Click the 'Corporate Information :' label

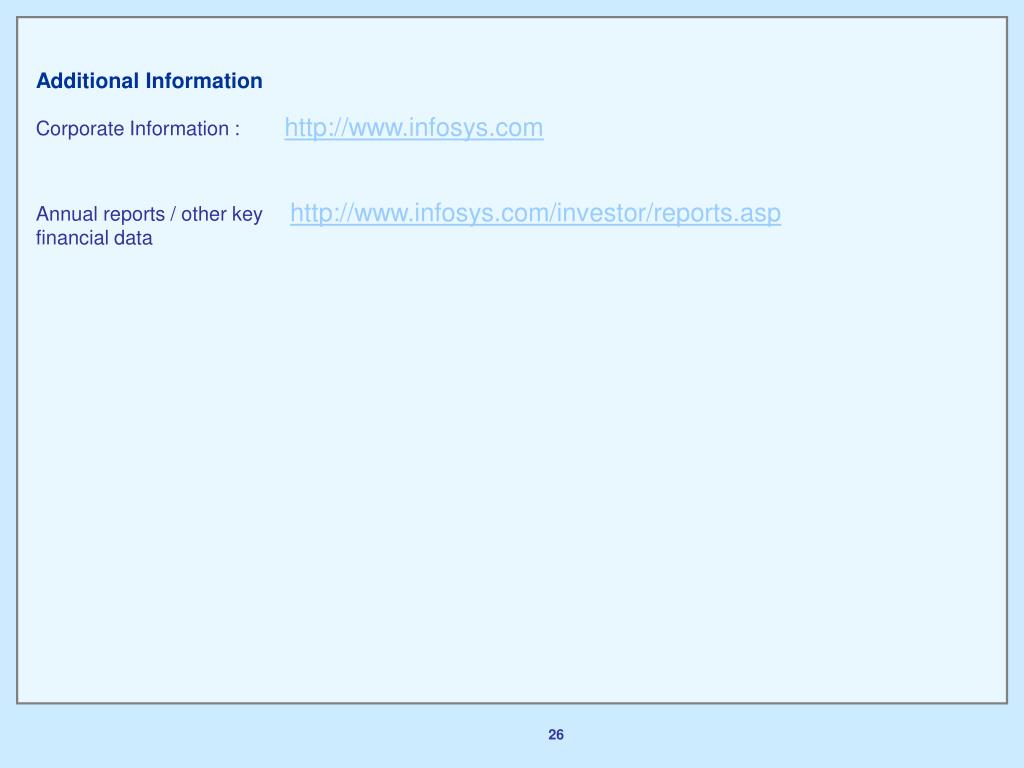138,129
